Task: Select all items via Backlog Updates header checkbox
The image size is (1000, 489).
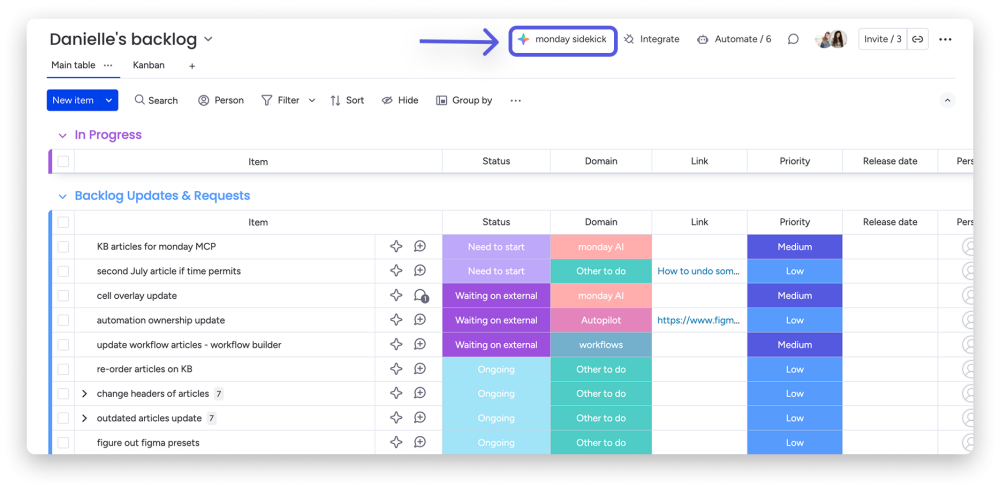Action: (63, 222)
